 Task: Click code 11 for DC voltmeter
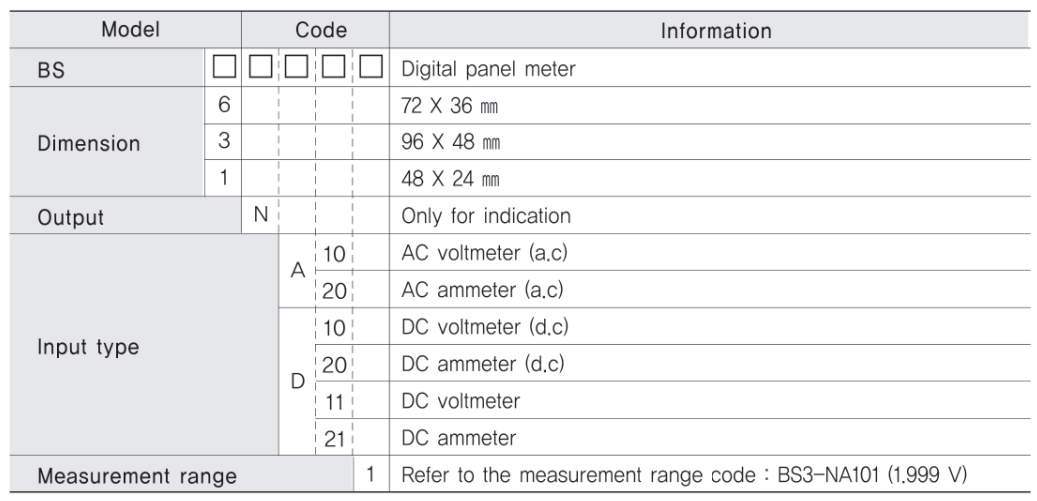pyautogui.click(x=335, y=401)
